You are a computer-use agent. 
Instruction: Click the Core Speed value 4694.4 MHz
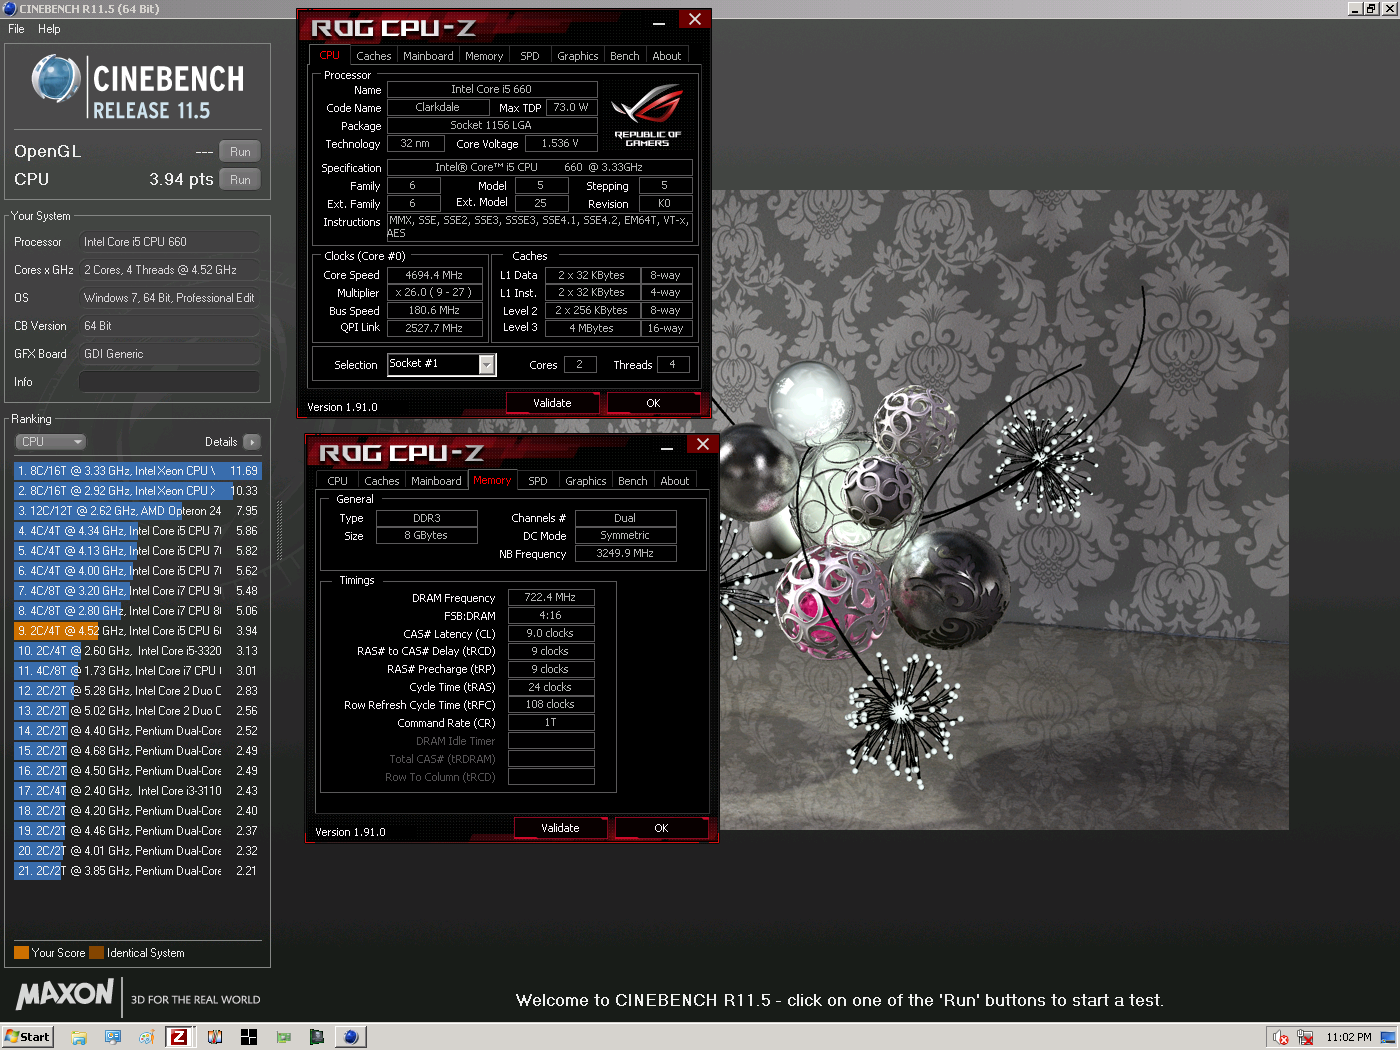pos(434,275)
